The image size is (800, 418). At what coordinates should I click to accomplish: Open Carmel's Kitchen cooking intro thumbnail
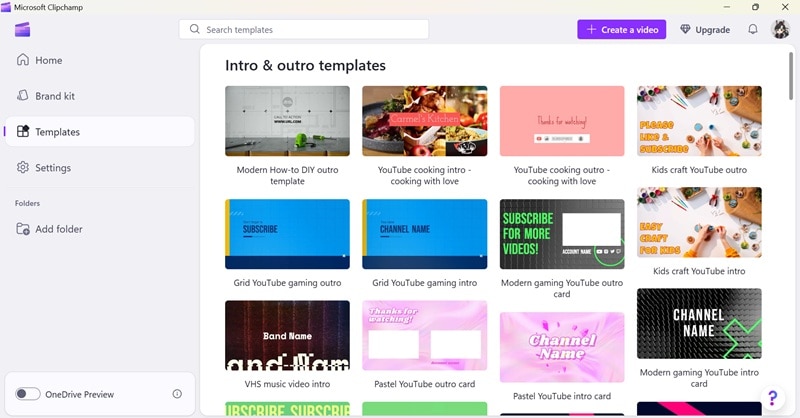pos(424,121)
